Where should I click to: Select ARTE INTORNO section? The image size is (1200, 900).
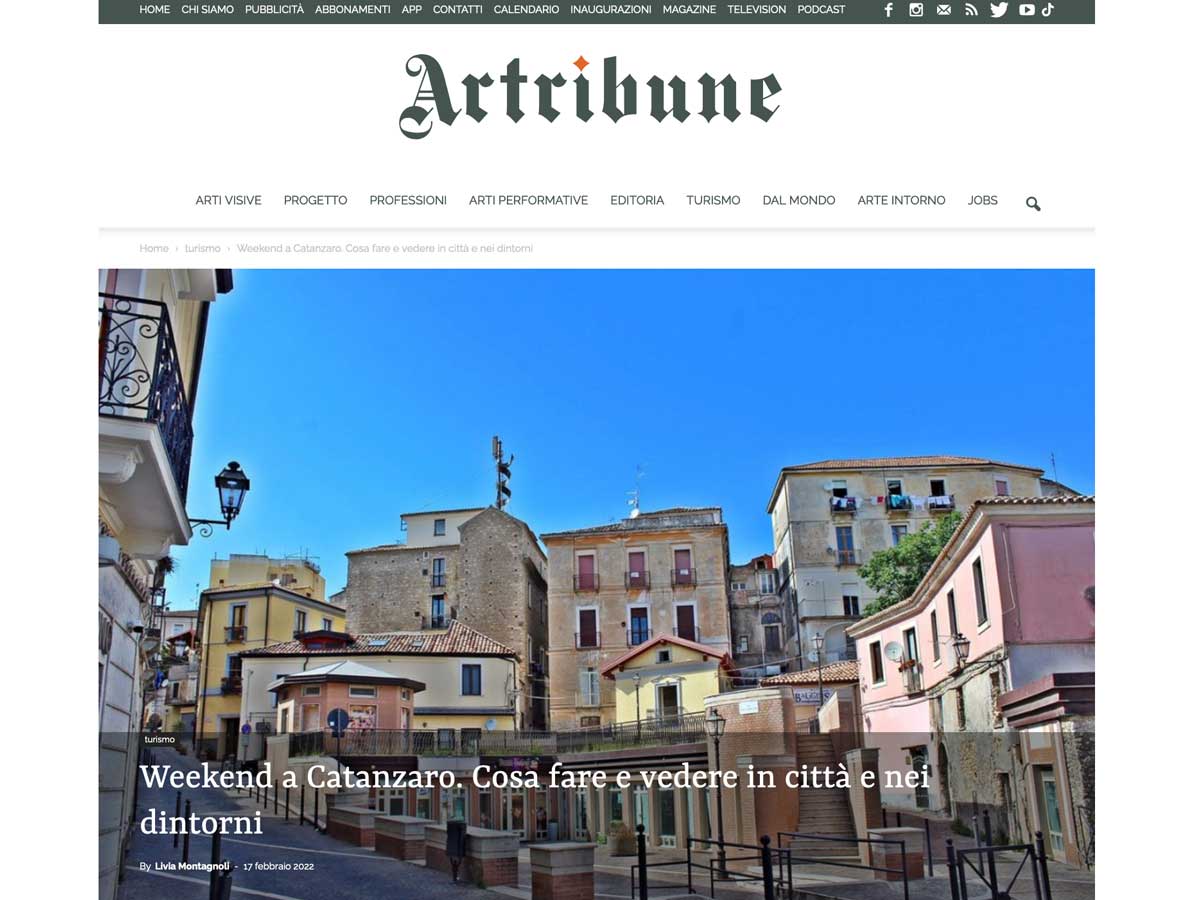click(901, 201)
